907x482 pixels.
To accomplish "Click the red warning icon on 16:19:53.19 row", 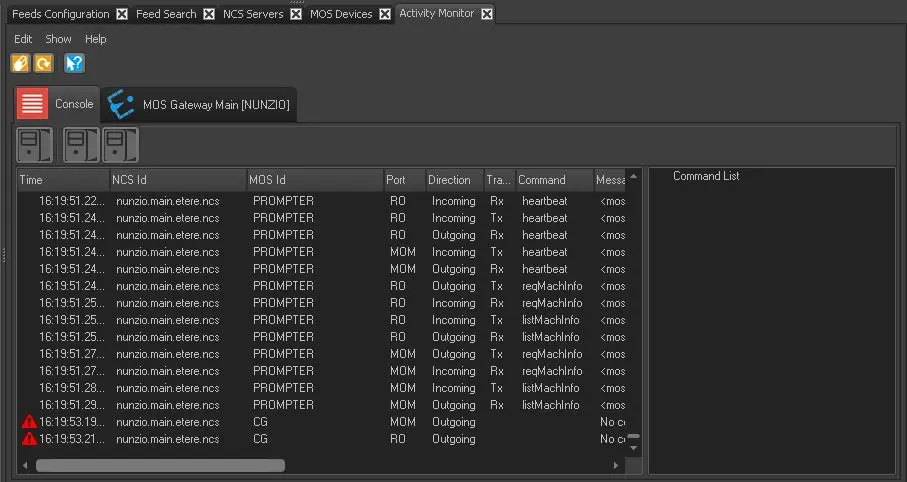I will tap(29, 422).
